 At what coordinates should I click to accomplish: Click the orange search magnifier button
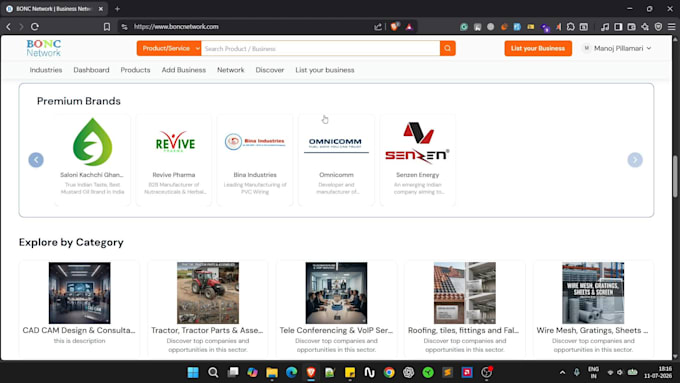pos(448,48)
